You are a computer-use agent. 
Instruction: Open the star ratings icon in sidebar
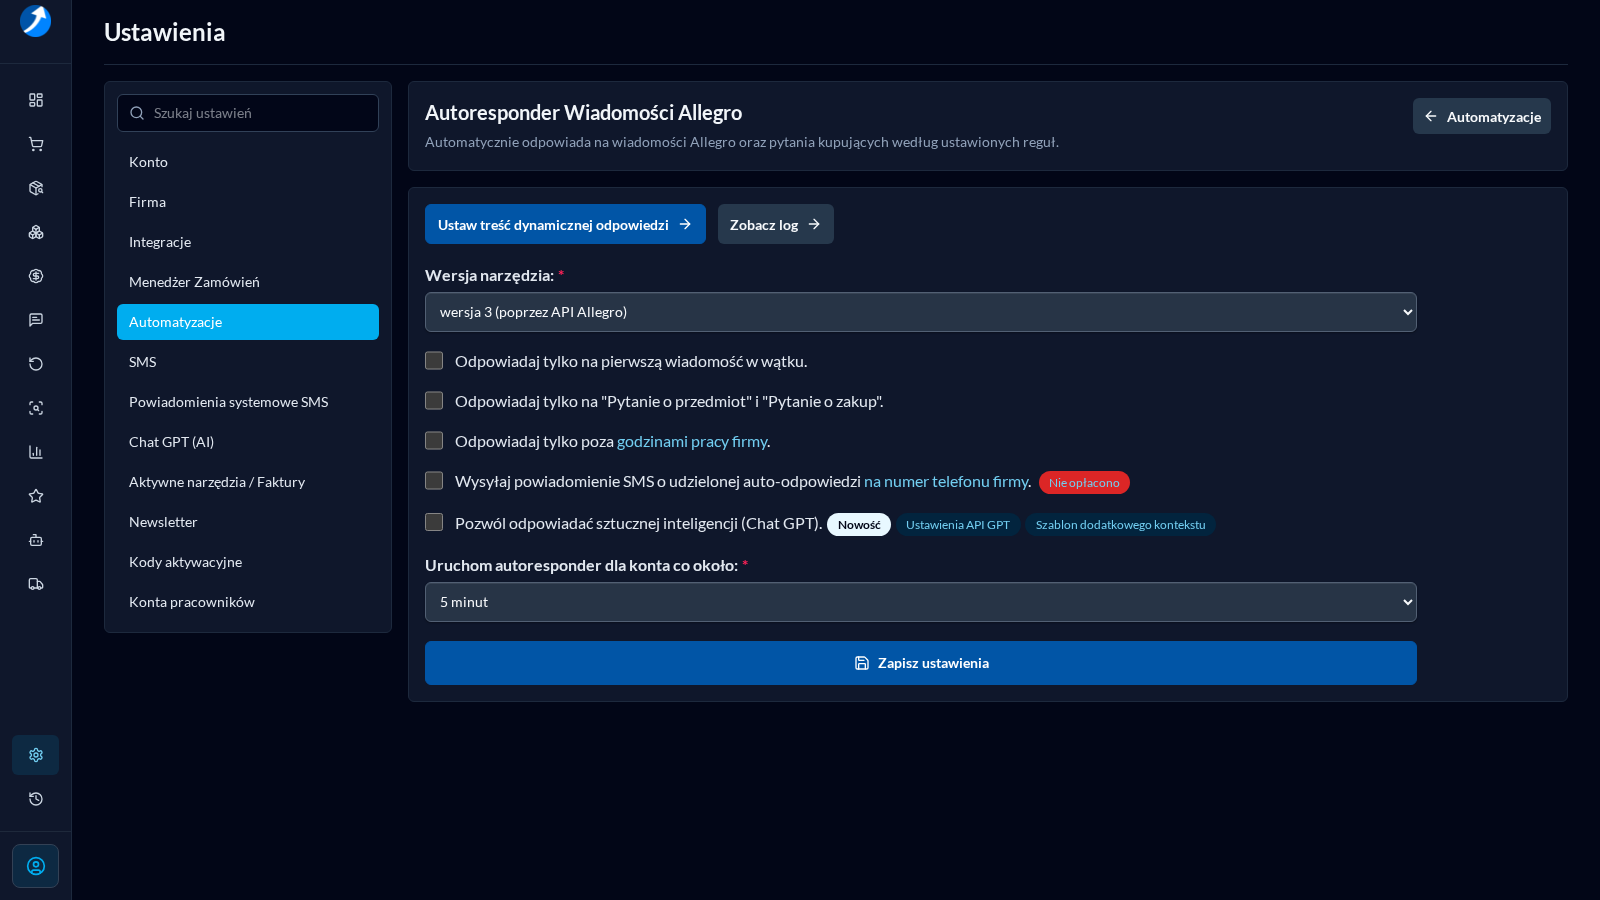click(x=36, y=496)
